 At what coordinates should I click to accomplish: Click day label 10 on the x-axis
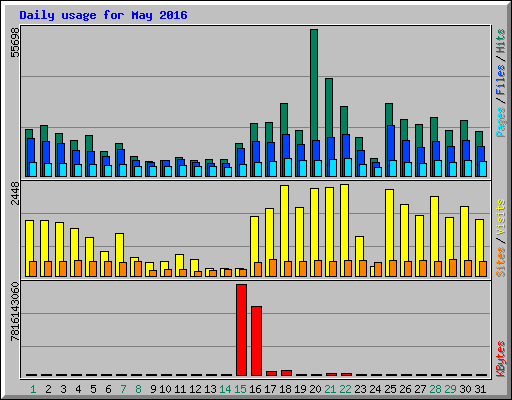pos(165,389)
